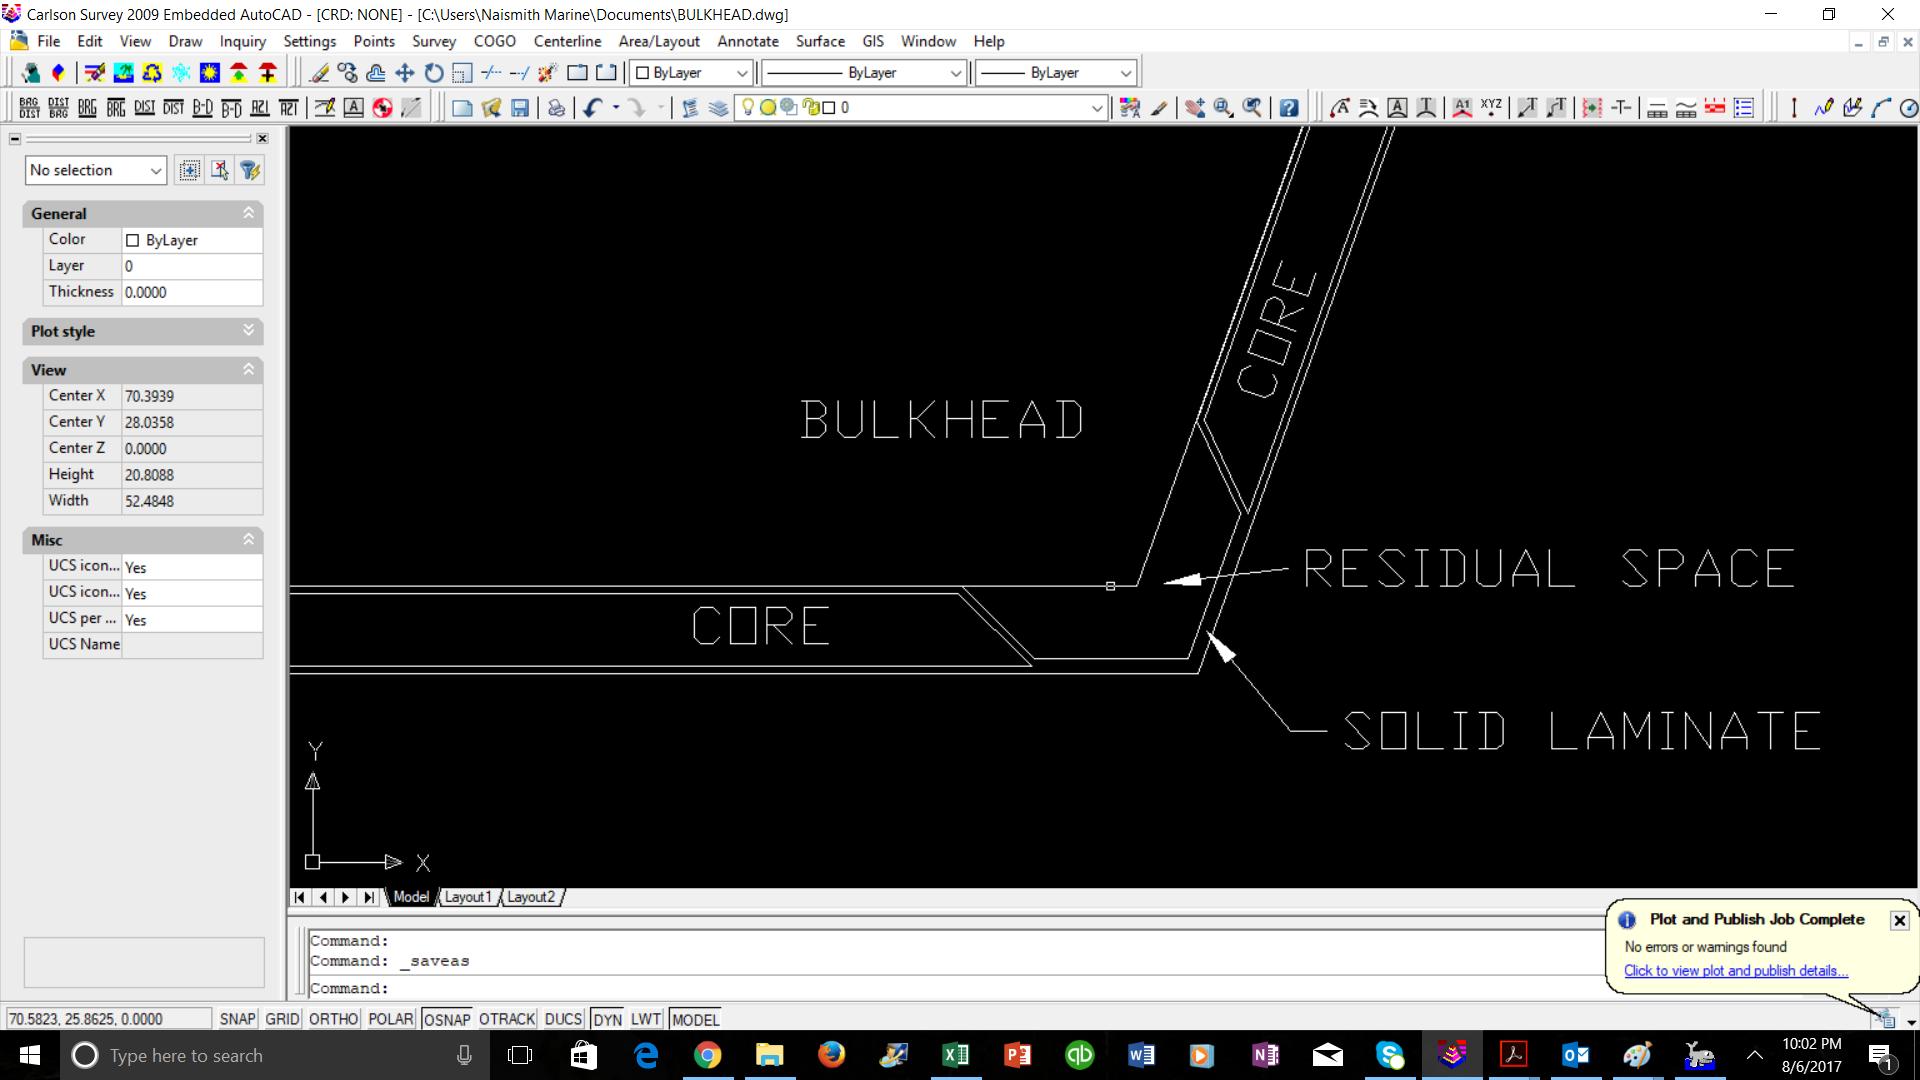Collapse the General properties section
Image resolution: width=1920 pixels, height=1080 pixels.
click(248, 213)
